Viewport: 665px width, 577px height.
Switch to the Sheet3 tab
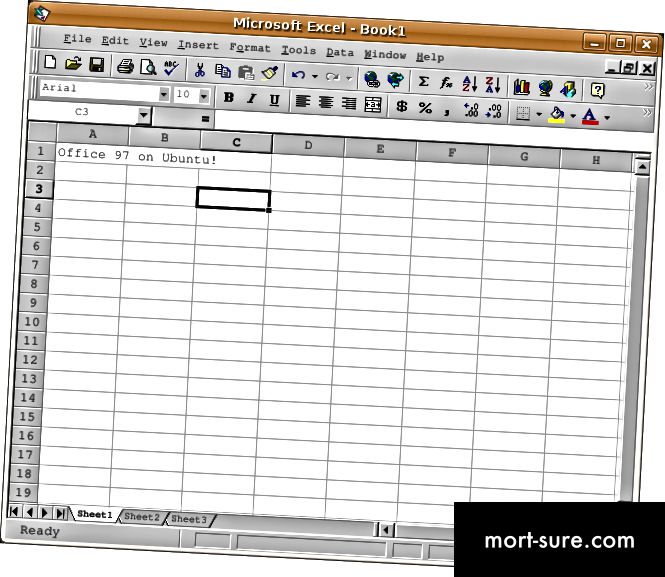(188, 519)
